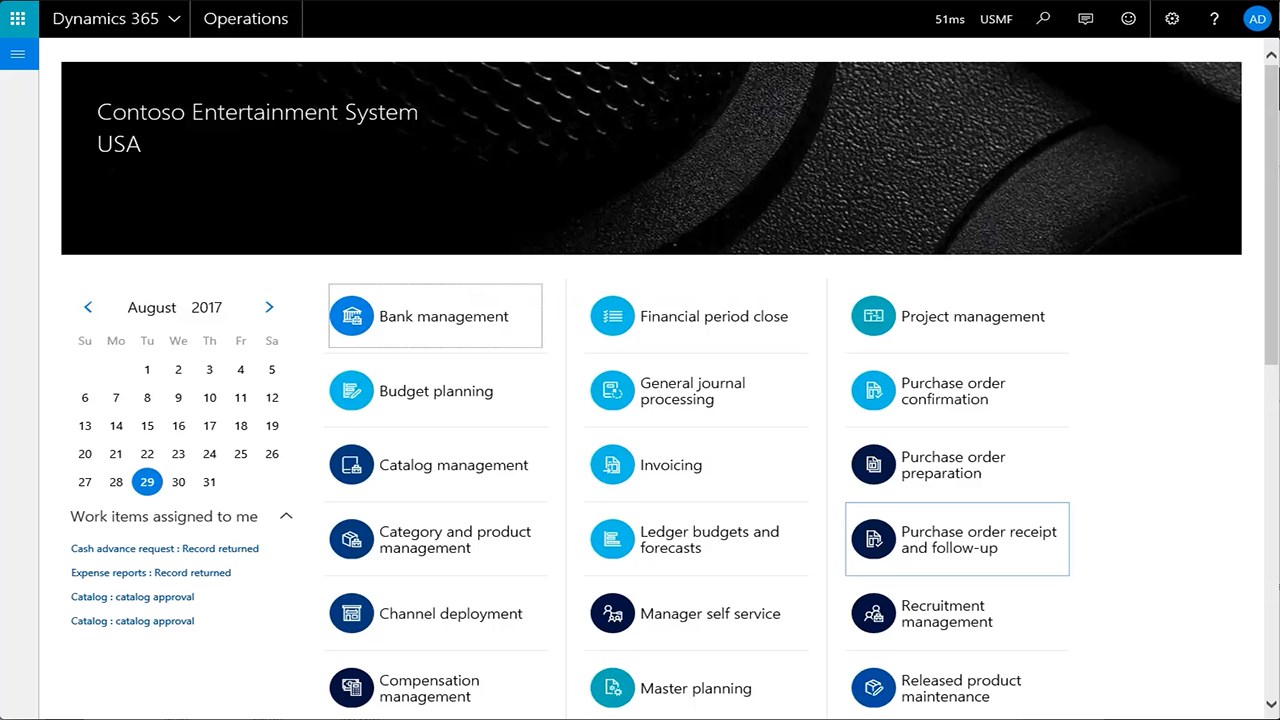The height and width of the screenshot is (720, 1280).
Task: Click the General journal processing icon
Action: [613, 391]
